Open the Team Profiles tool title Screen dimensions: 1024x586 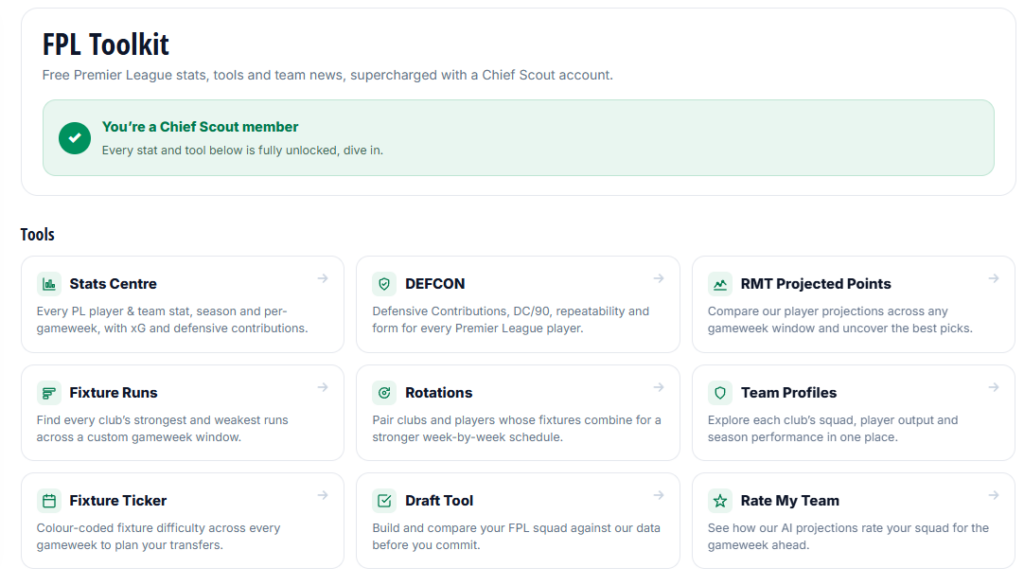pos(788,393)
